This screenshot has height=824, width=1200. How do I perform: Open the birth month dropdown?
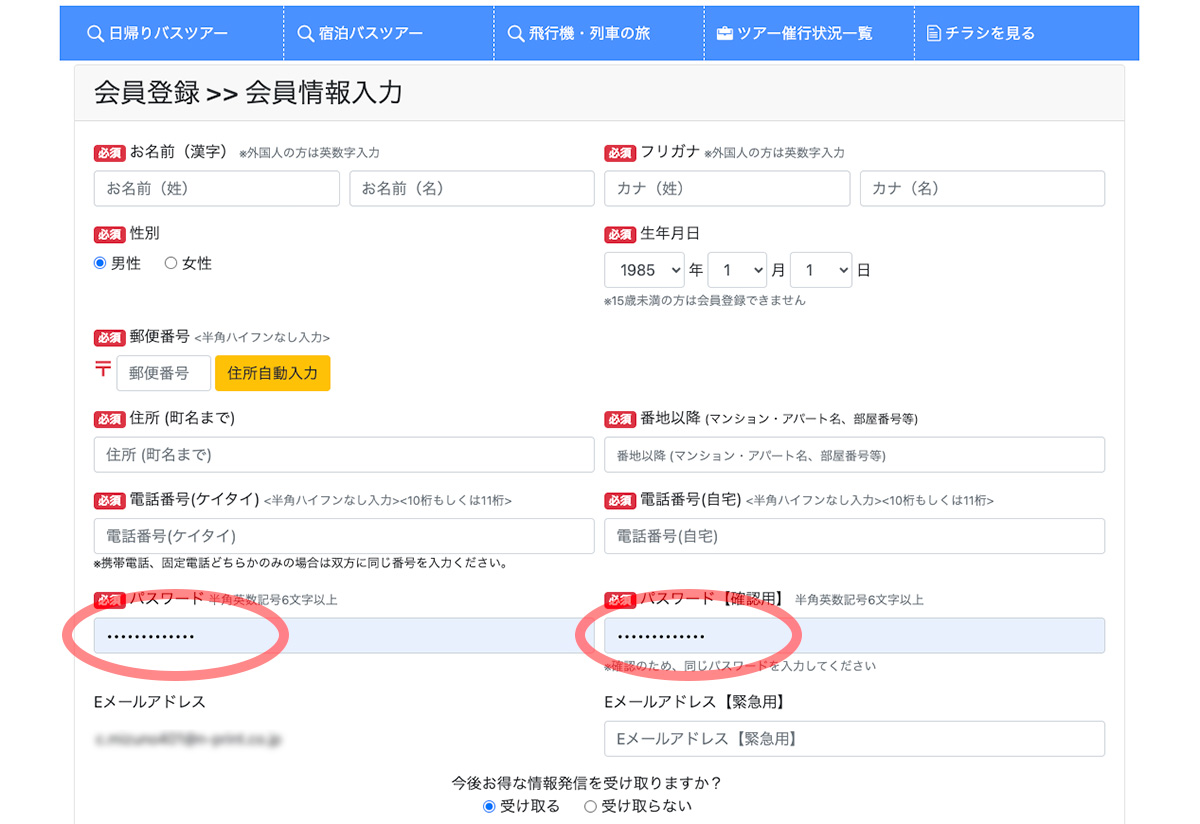point(737,270)
